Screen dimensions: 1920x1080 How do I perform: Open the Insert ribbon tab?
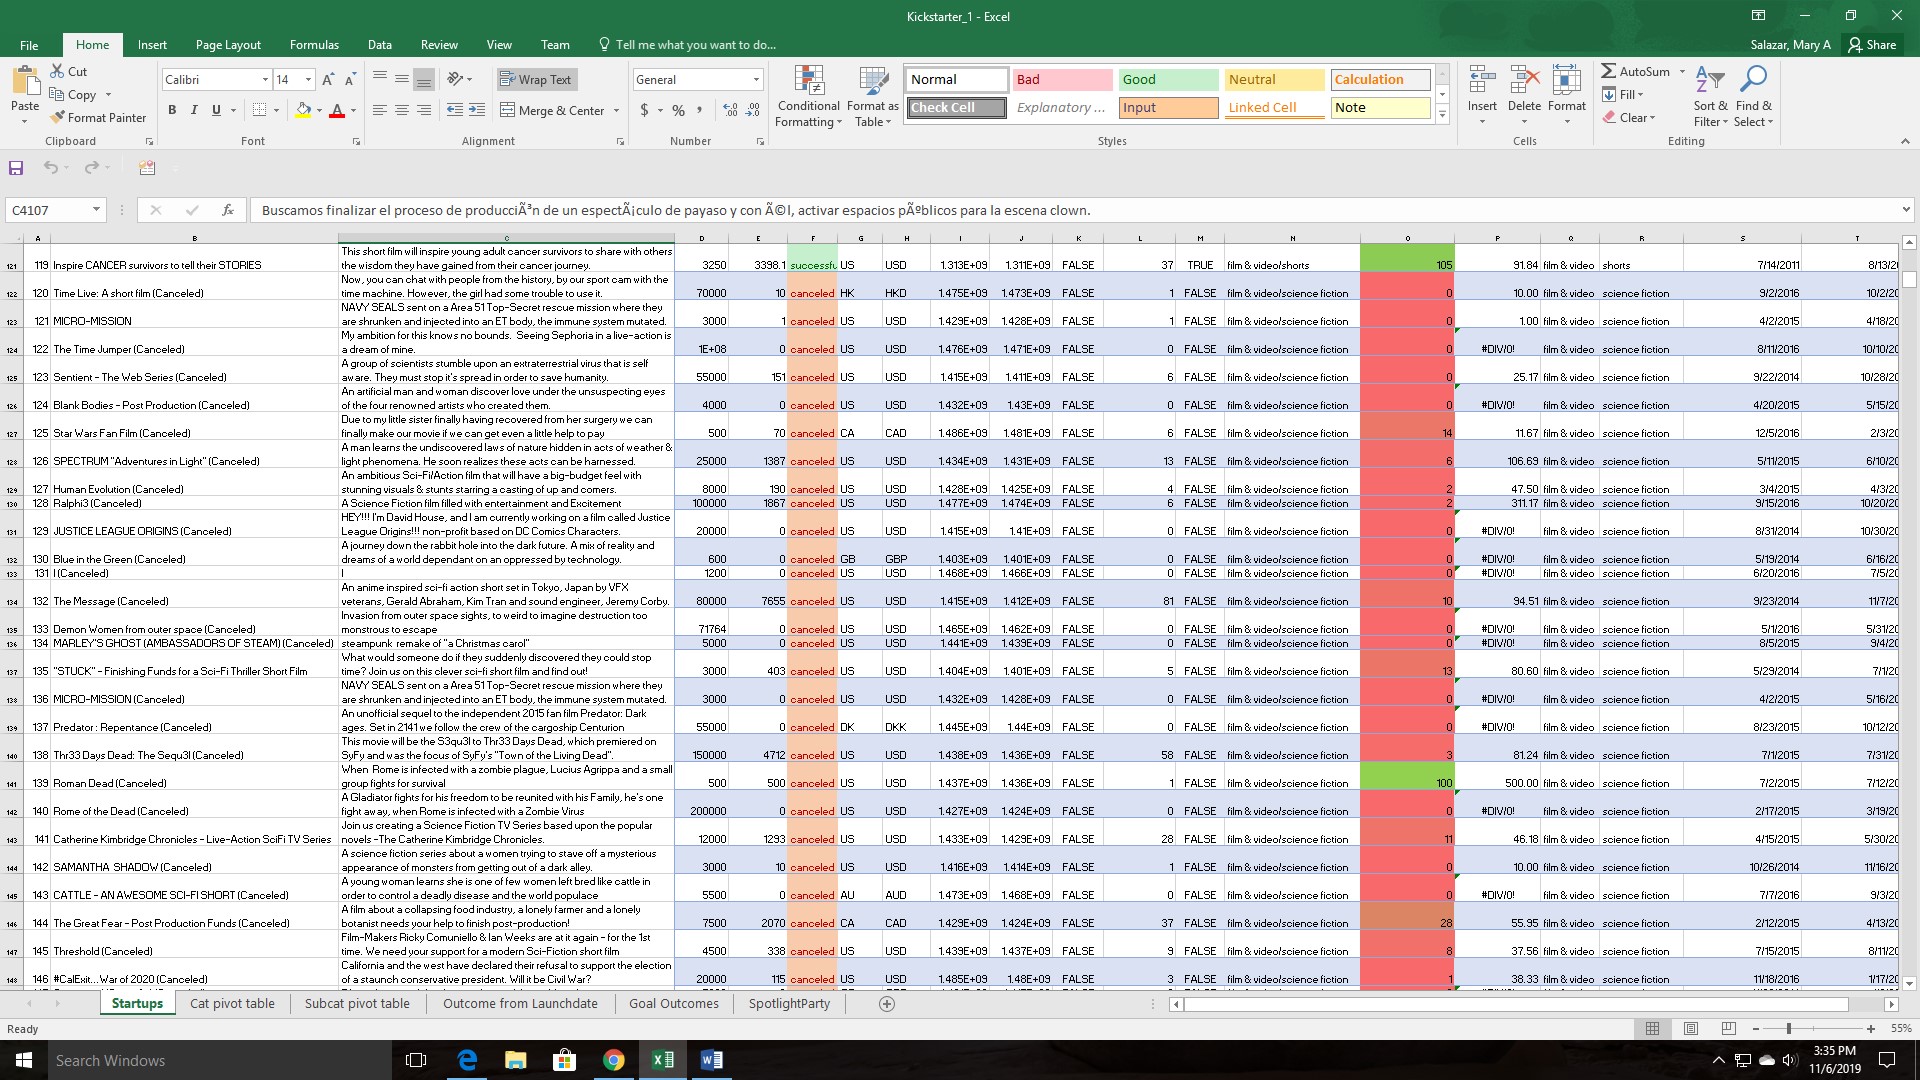pos(152,45)
